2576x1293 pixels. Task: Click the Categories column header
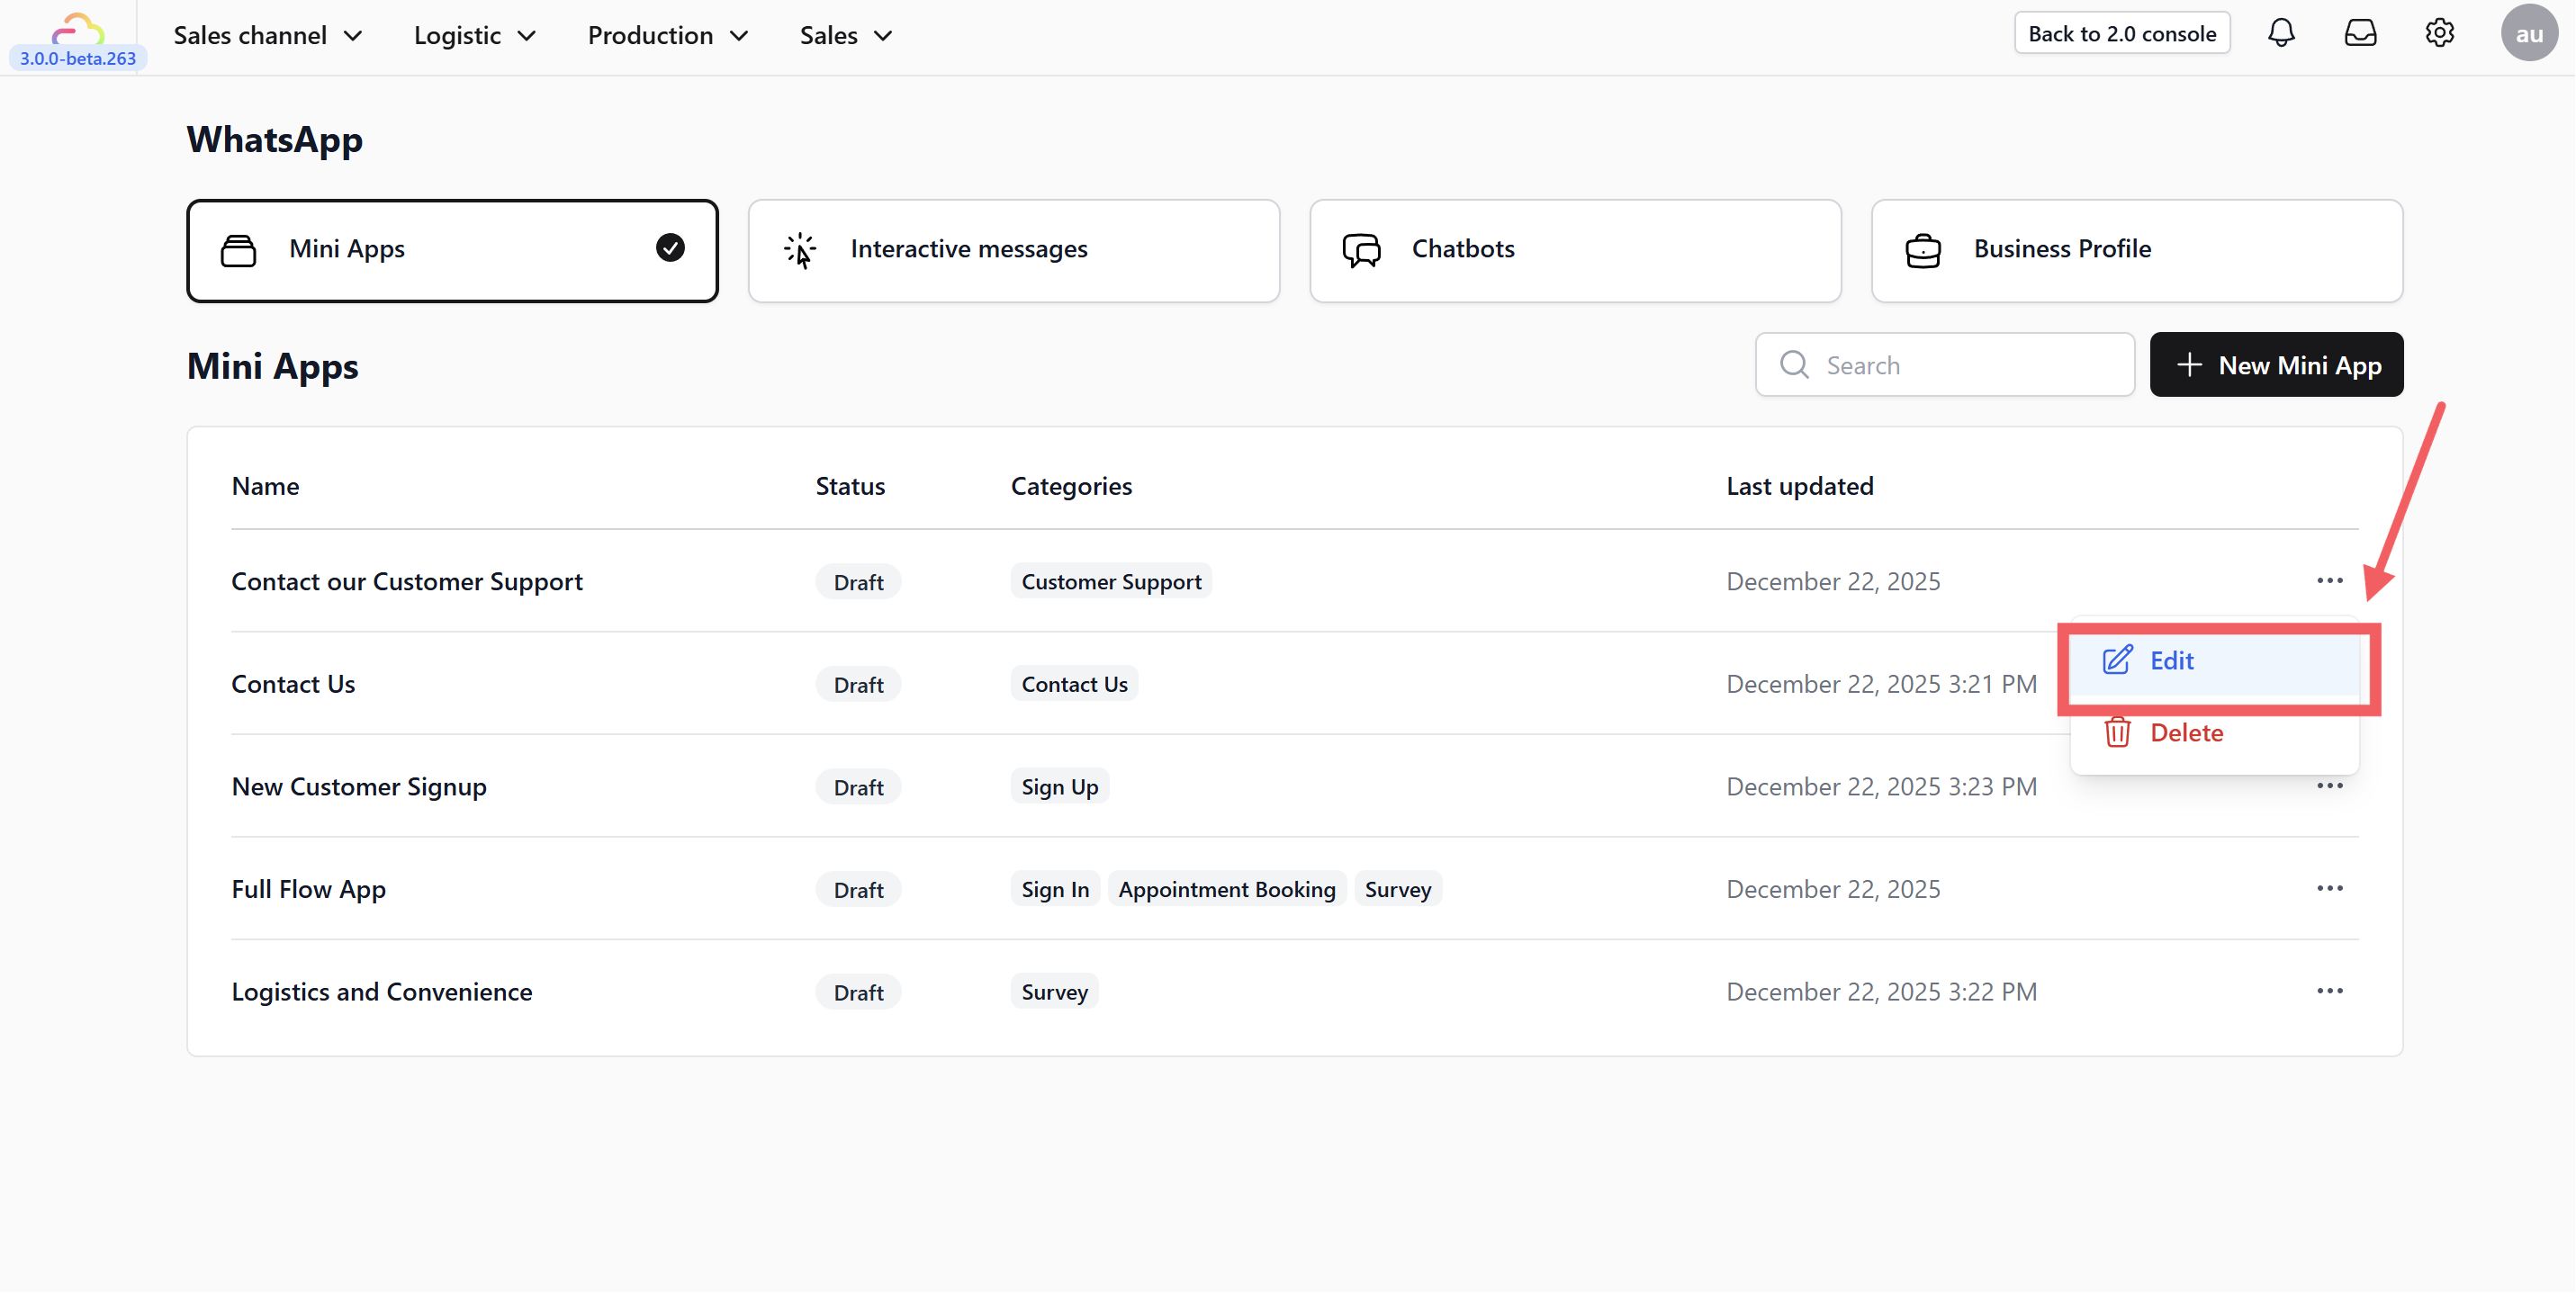pos(1071,486)
